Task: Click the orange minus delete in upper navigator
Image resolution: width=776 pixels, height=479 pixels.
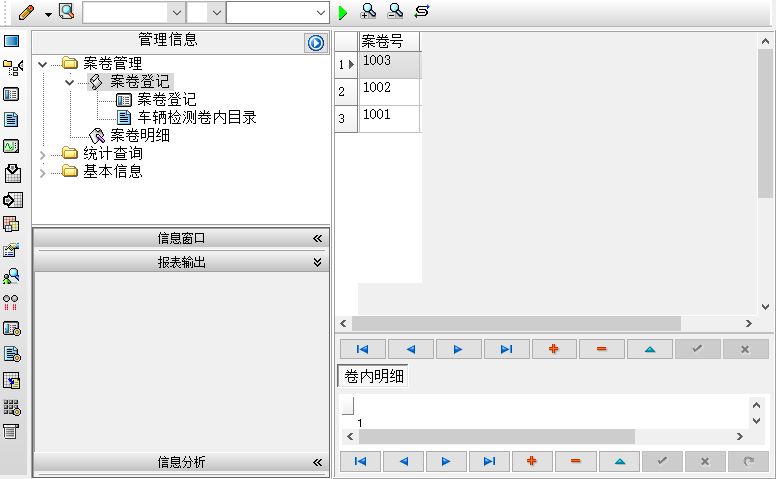Action: [x=602, y=349]
